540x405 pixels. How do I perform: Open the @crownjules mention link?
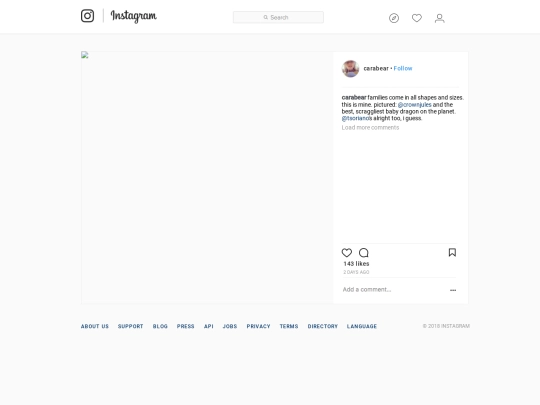click(x=414, y=105)
